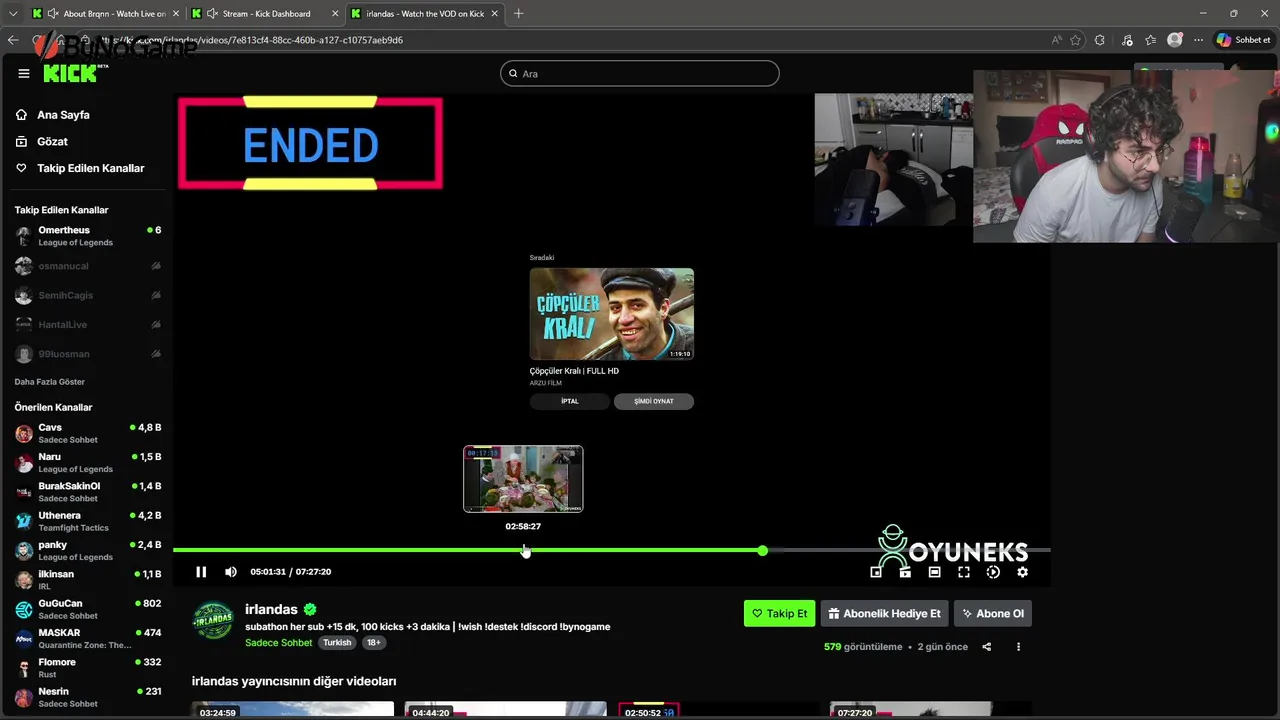
Task: Open panky channel in sidebar
Action: (x=88, y=551)
